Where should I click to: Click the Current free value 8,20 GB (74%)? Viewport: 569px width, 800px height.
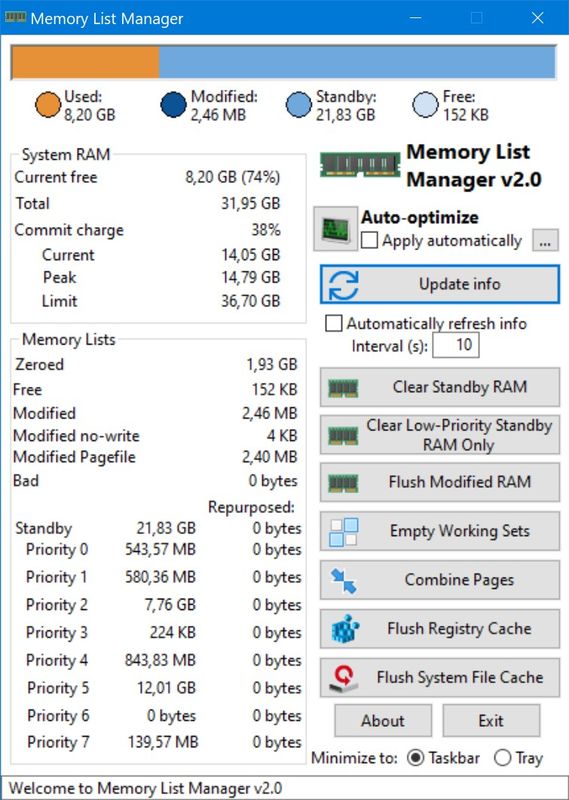point(233,177)
